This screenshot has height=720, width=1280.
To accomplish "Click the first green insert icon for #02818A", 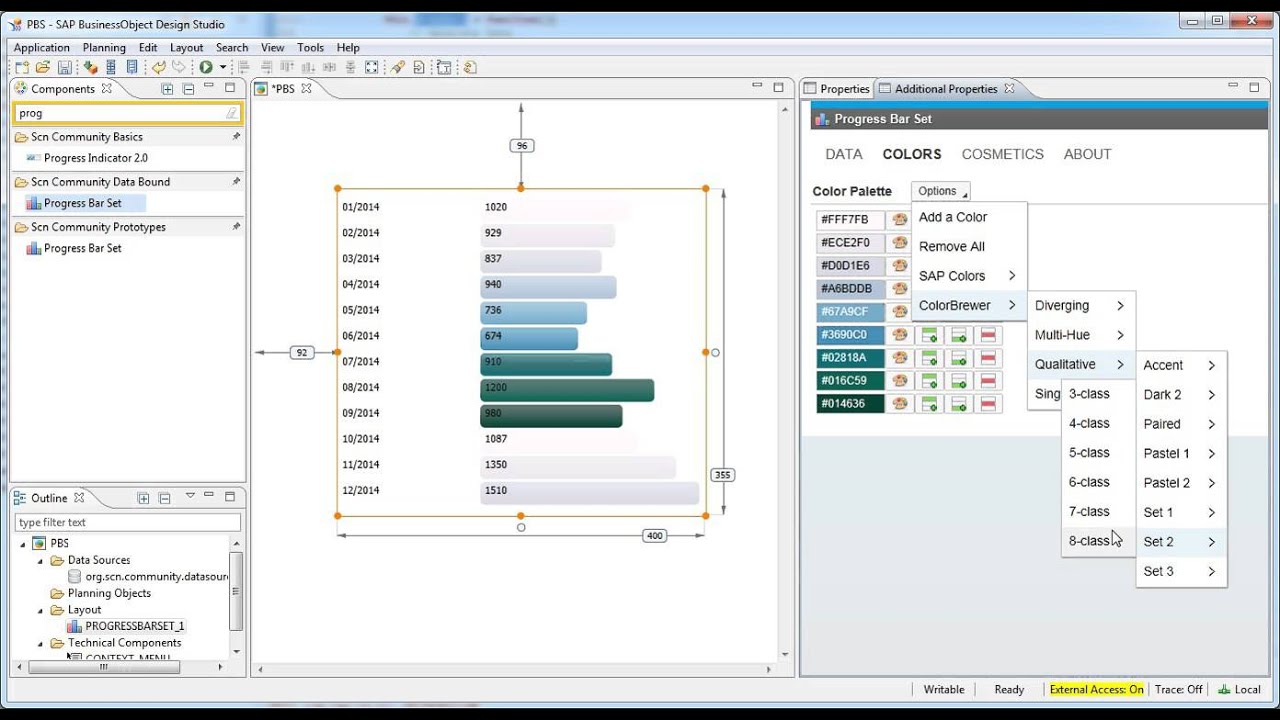I will pos(929,358).
